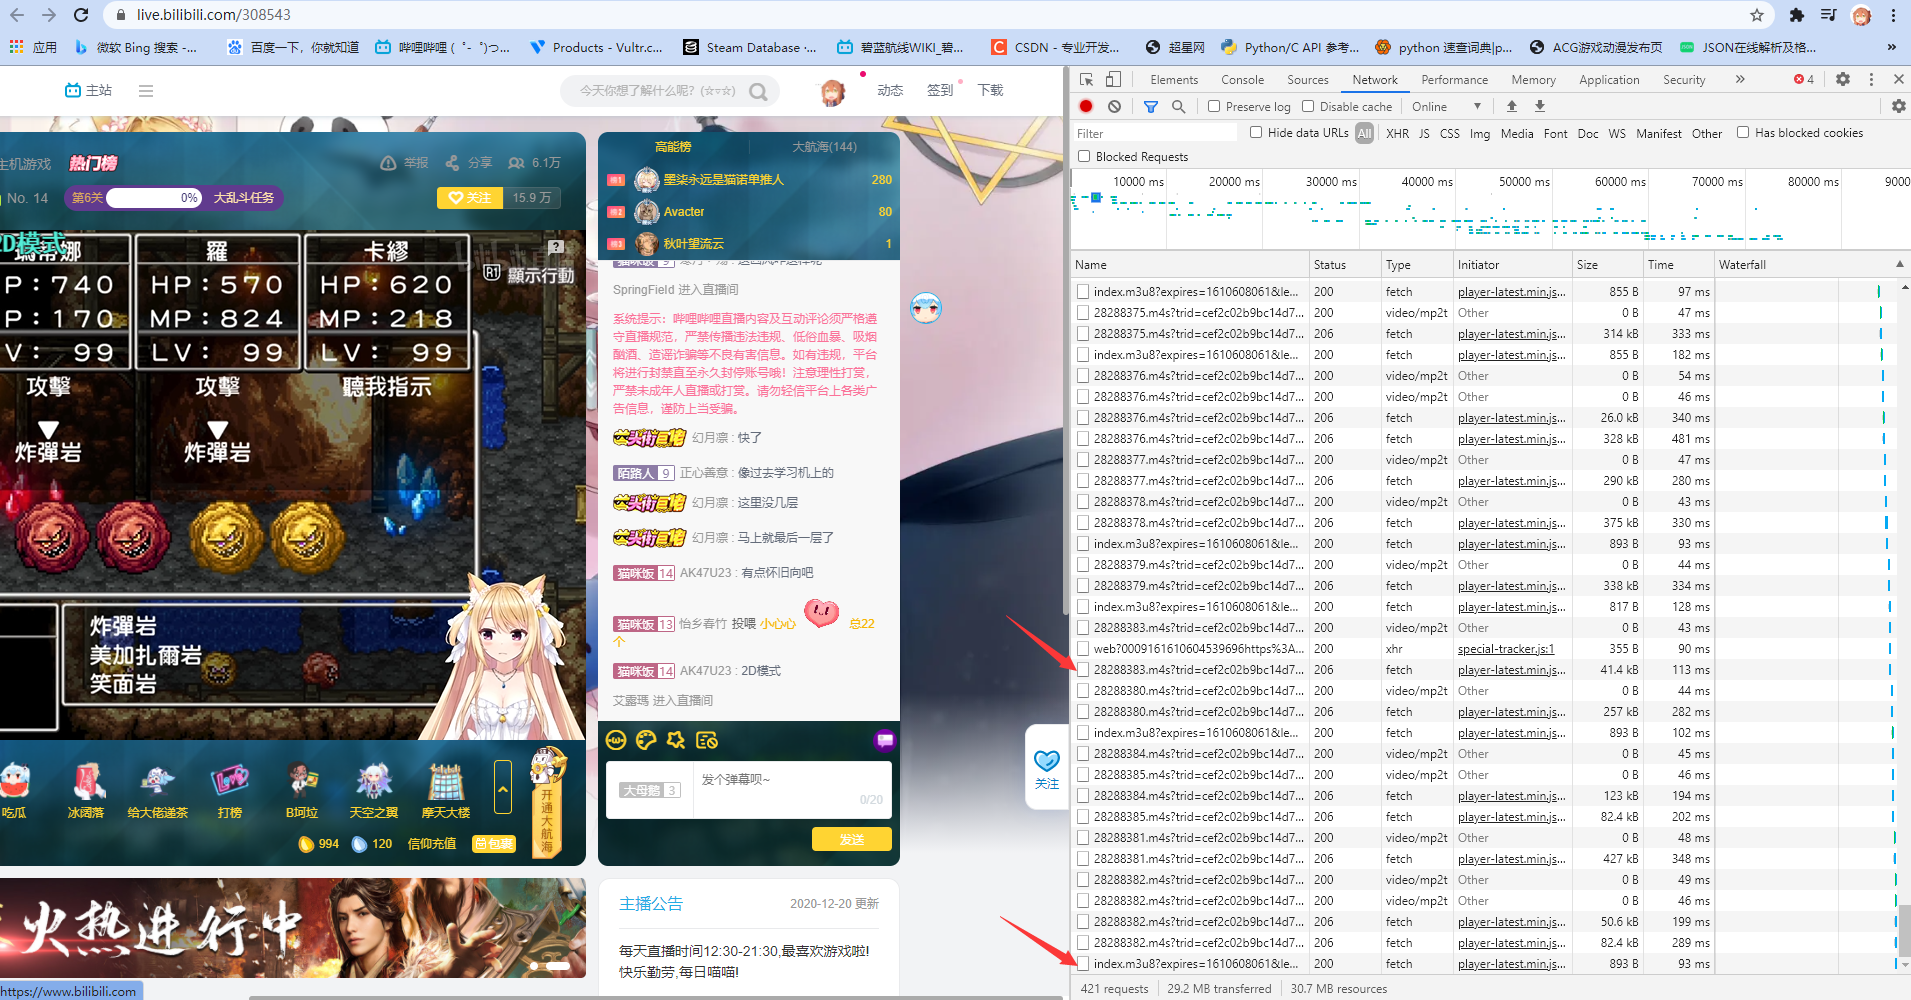
Task: Check Hide data URLs
Action: tap(1256, 132)
